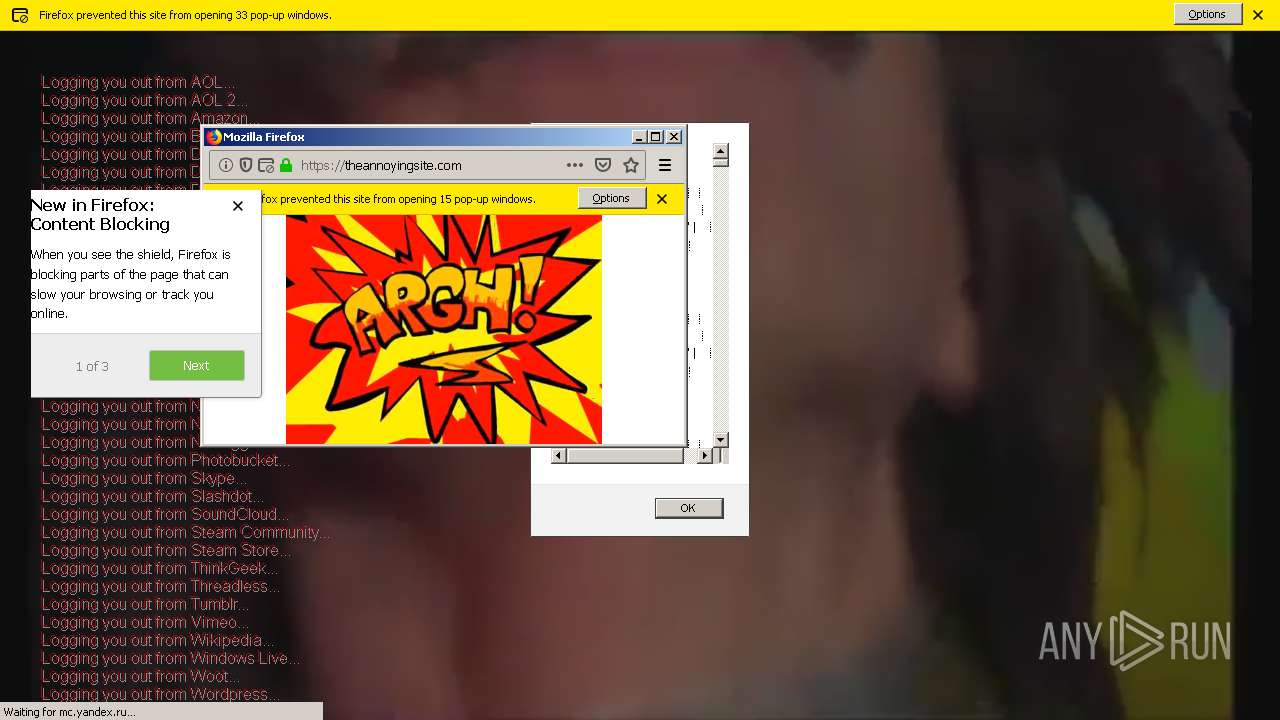Click the ARGH! comic image
Viewport: 1280px width, 720px height.
444,329
